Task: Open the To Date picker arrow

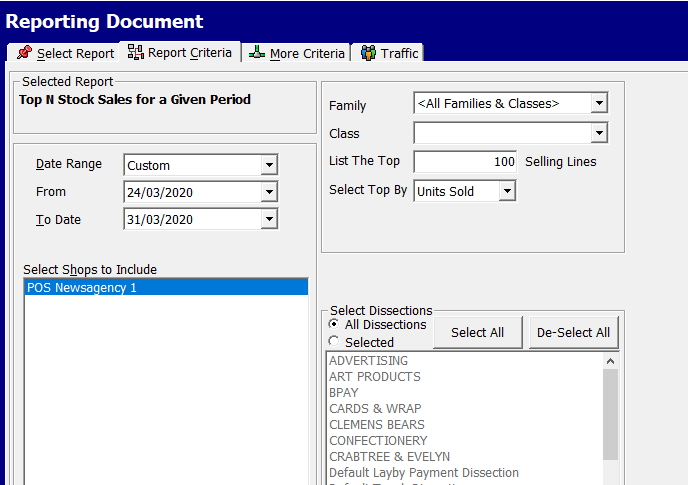Action: pyautogui.click(x=269, y=219)
